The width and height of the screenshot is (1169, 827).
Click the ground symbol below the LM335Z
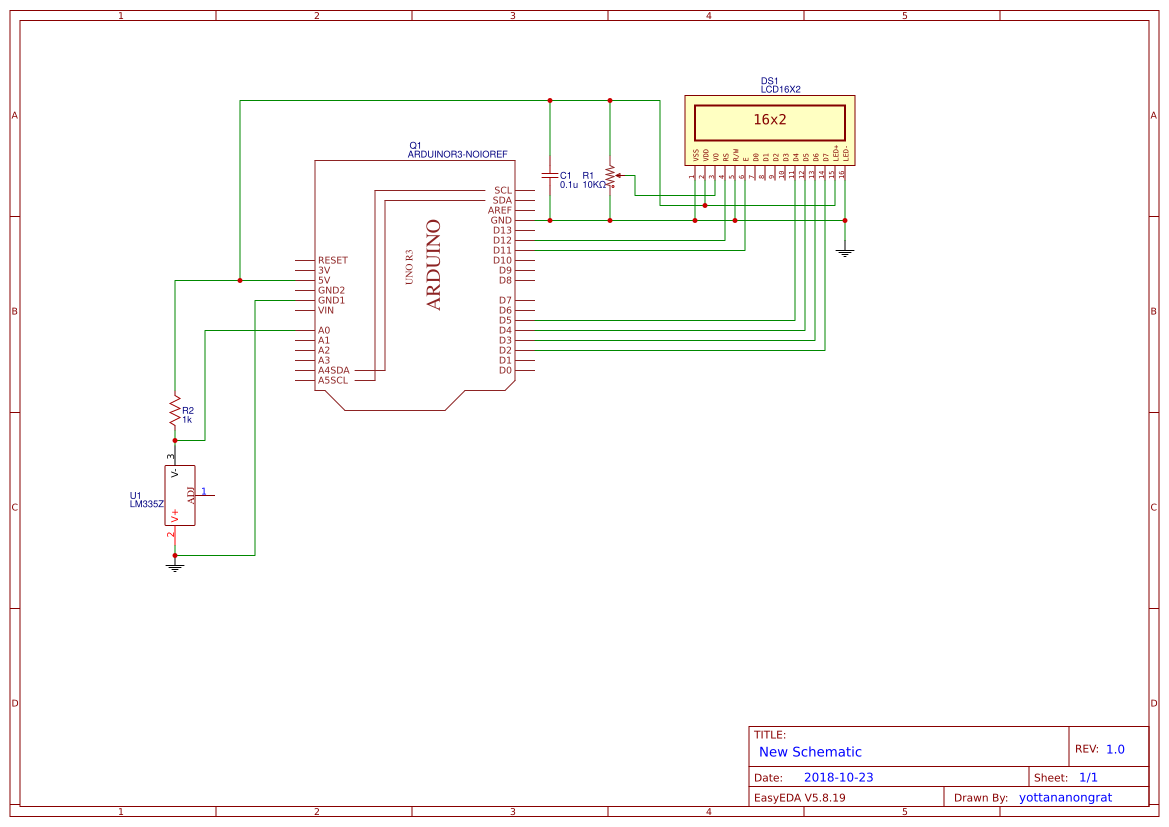pos(175,567)
